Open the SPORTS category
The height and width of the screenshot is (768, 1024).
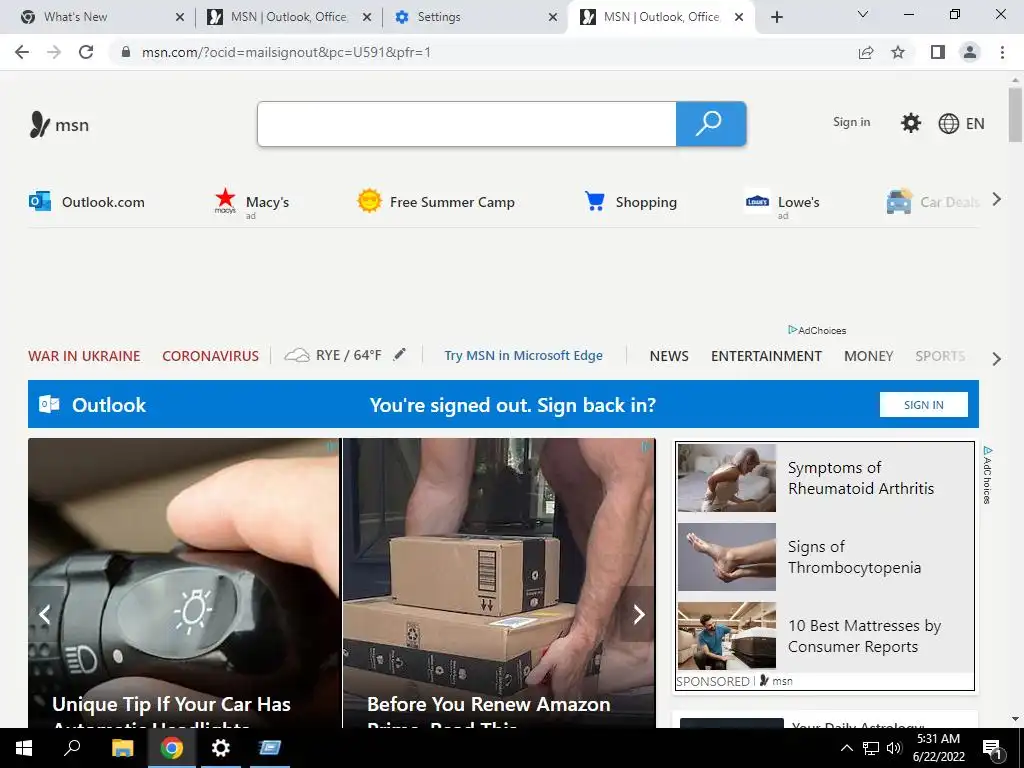click(940, 356)
